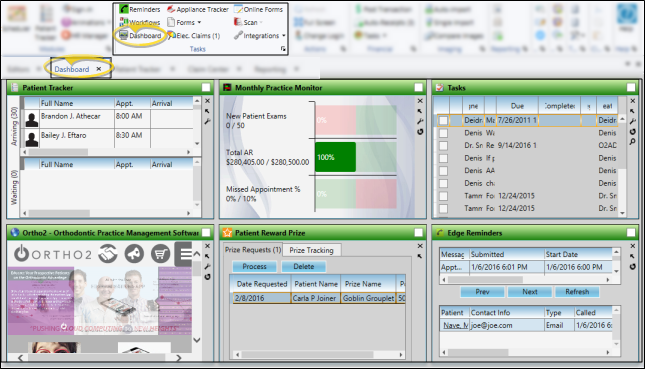Image resolution: width=645 pixels, height=369 pixels.
Task: Select patient 'Bailey J. Eftaro'
Action: [63, 135]
